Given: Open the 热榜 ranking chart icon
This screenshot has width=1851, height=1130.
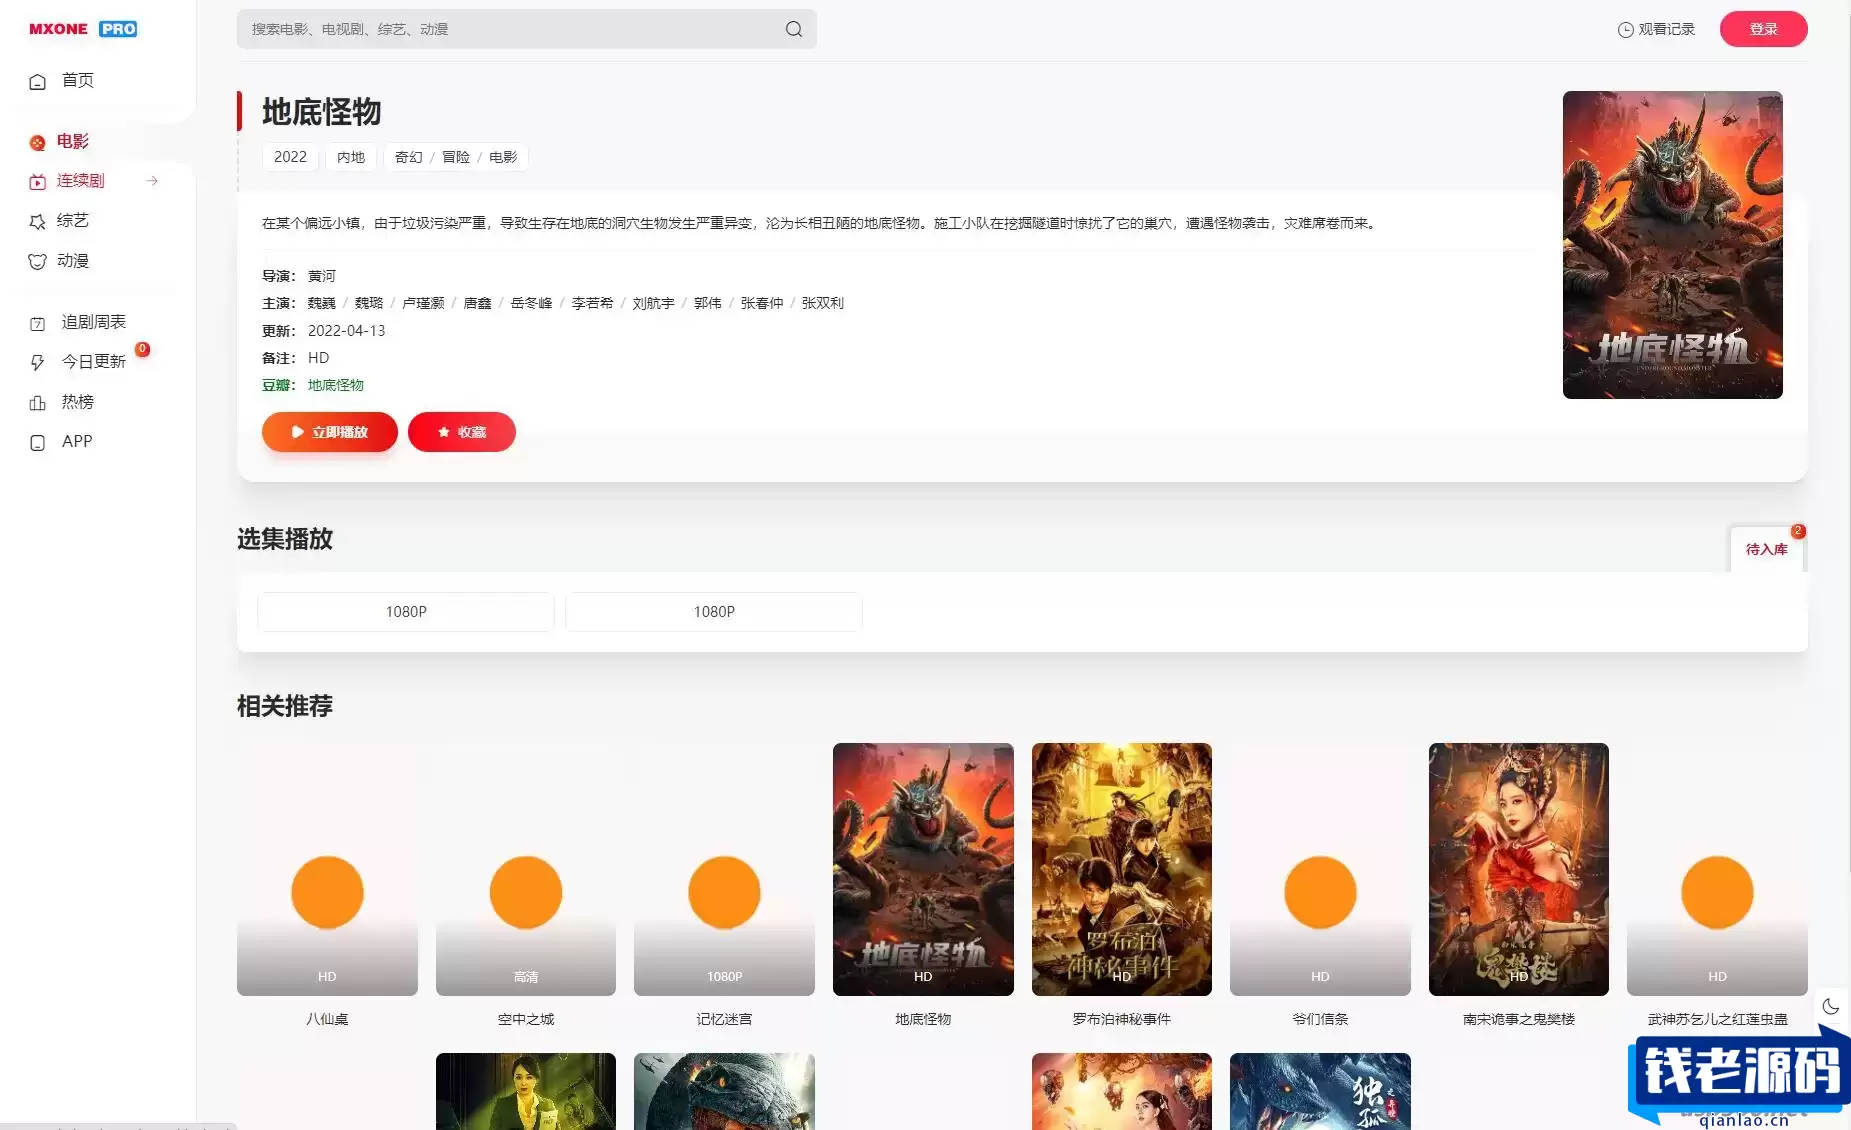Looking at the screenshot, I should coord(38,403).
